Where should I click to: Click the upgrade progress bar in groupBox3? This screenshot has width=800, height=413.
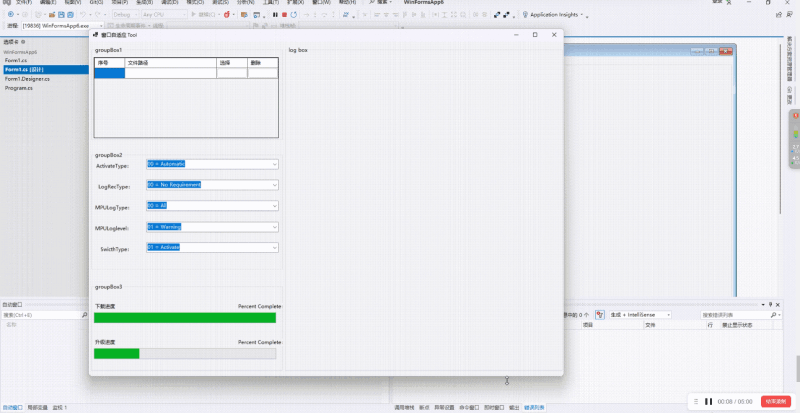pos(185,354)
